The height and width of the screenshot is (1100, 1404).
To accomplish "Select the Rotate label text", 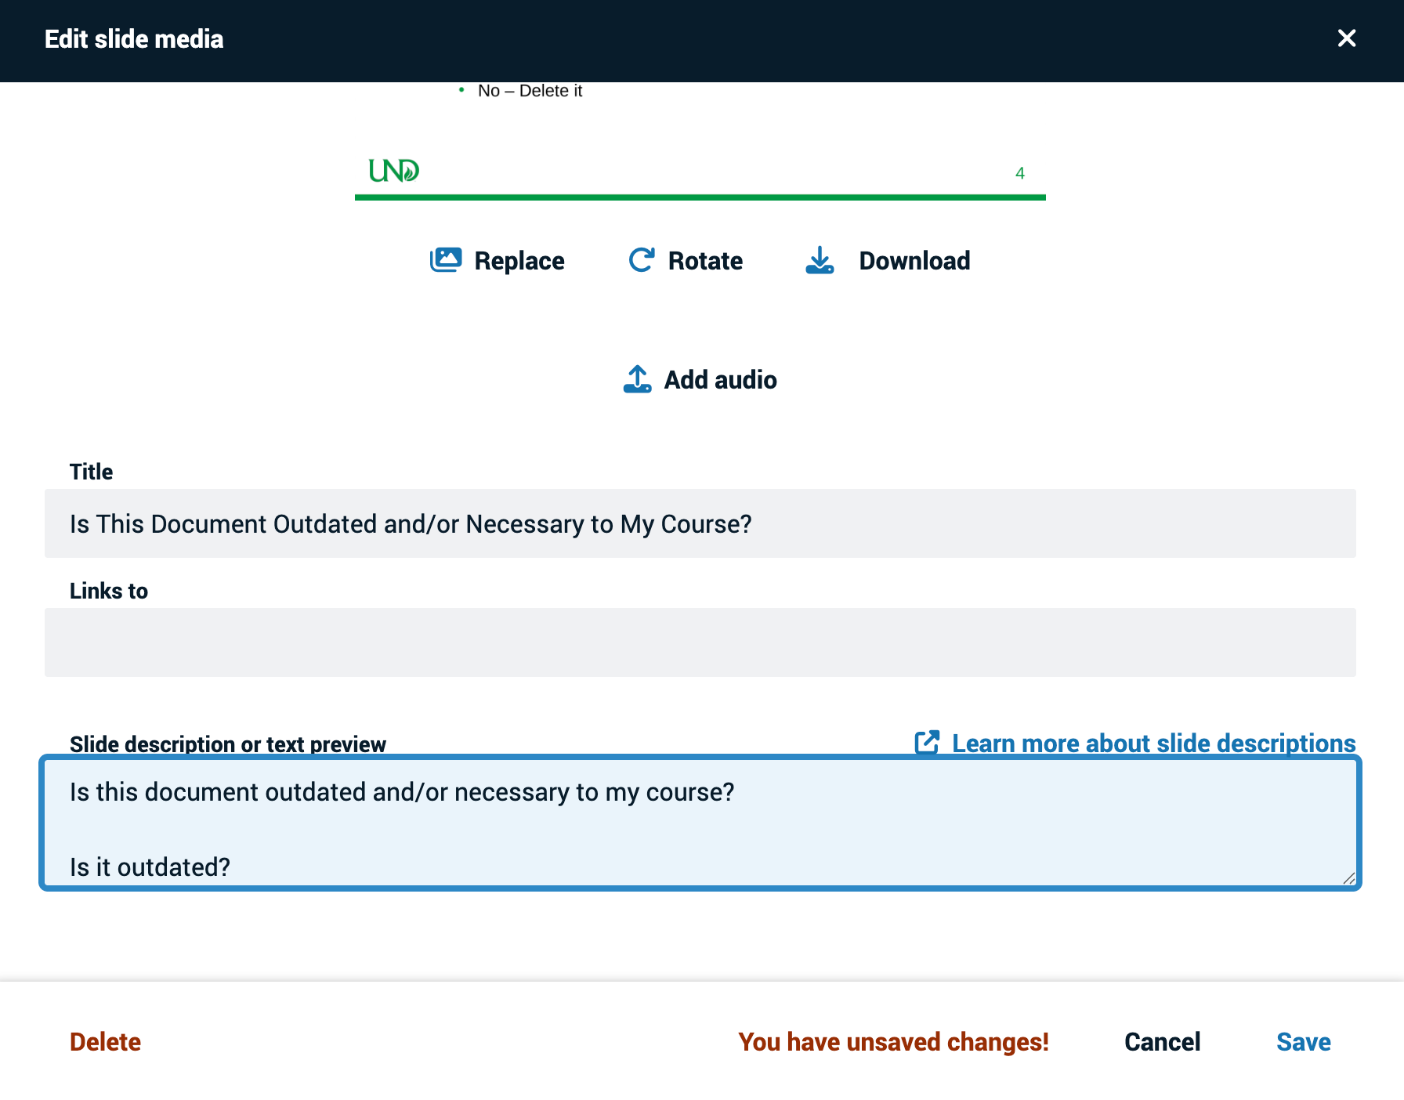I will [x=705, y=260].
